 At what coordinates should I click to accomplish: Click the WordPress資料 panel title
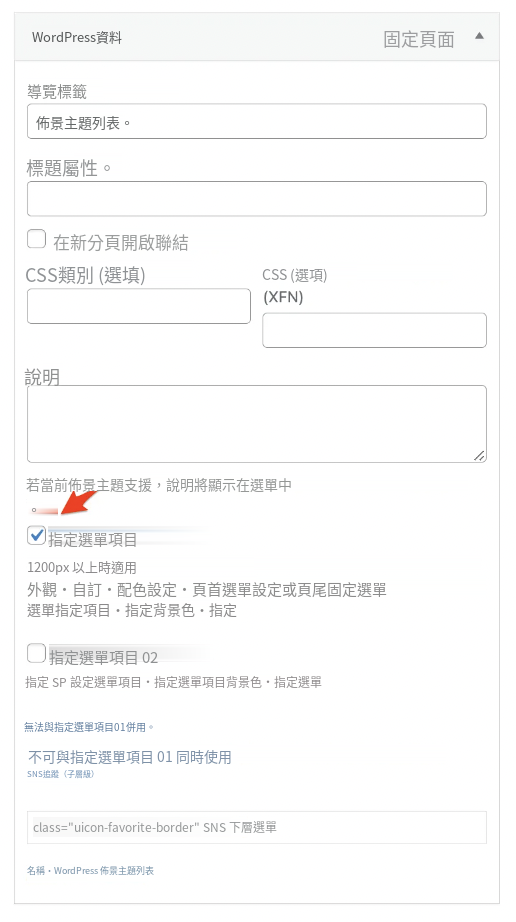coord(77,38)
